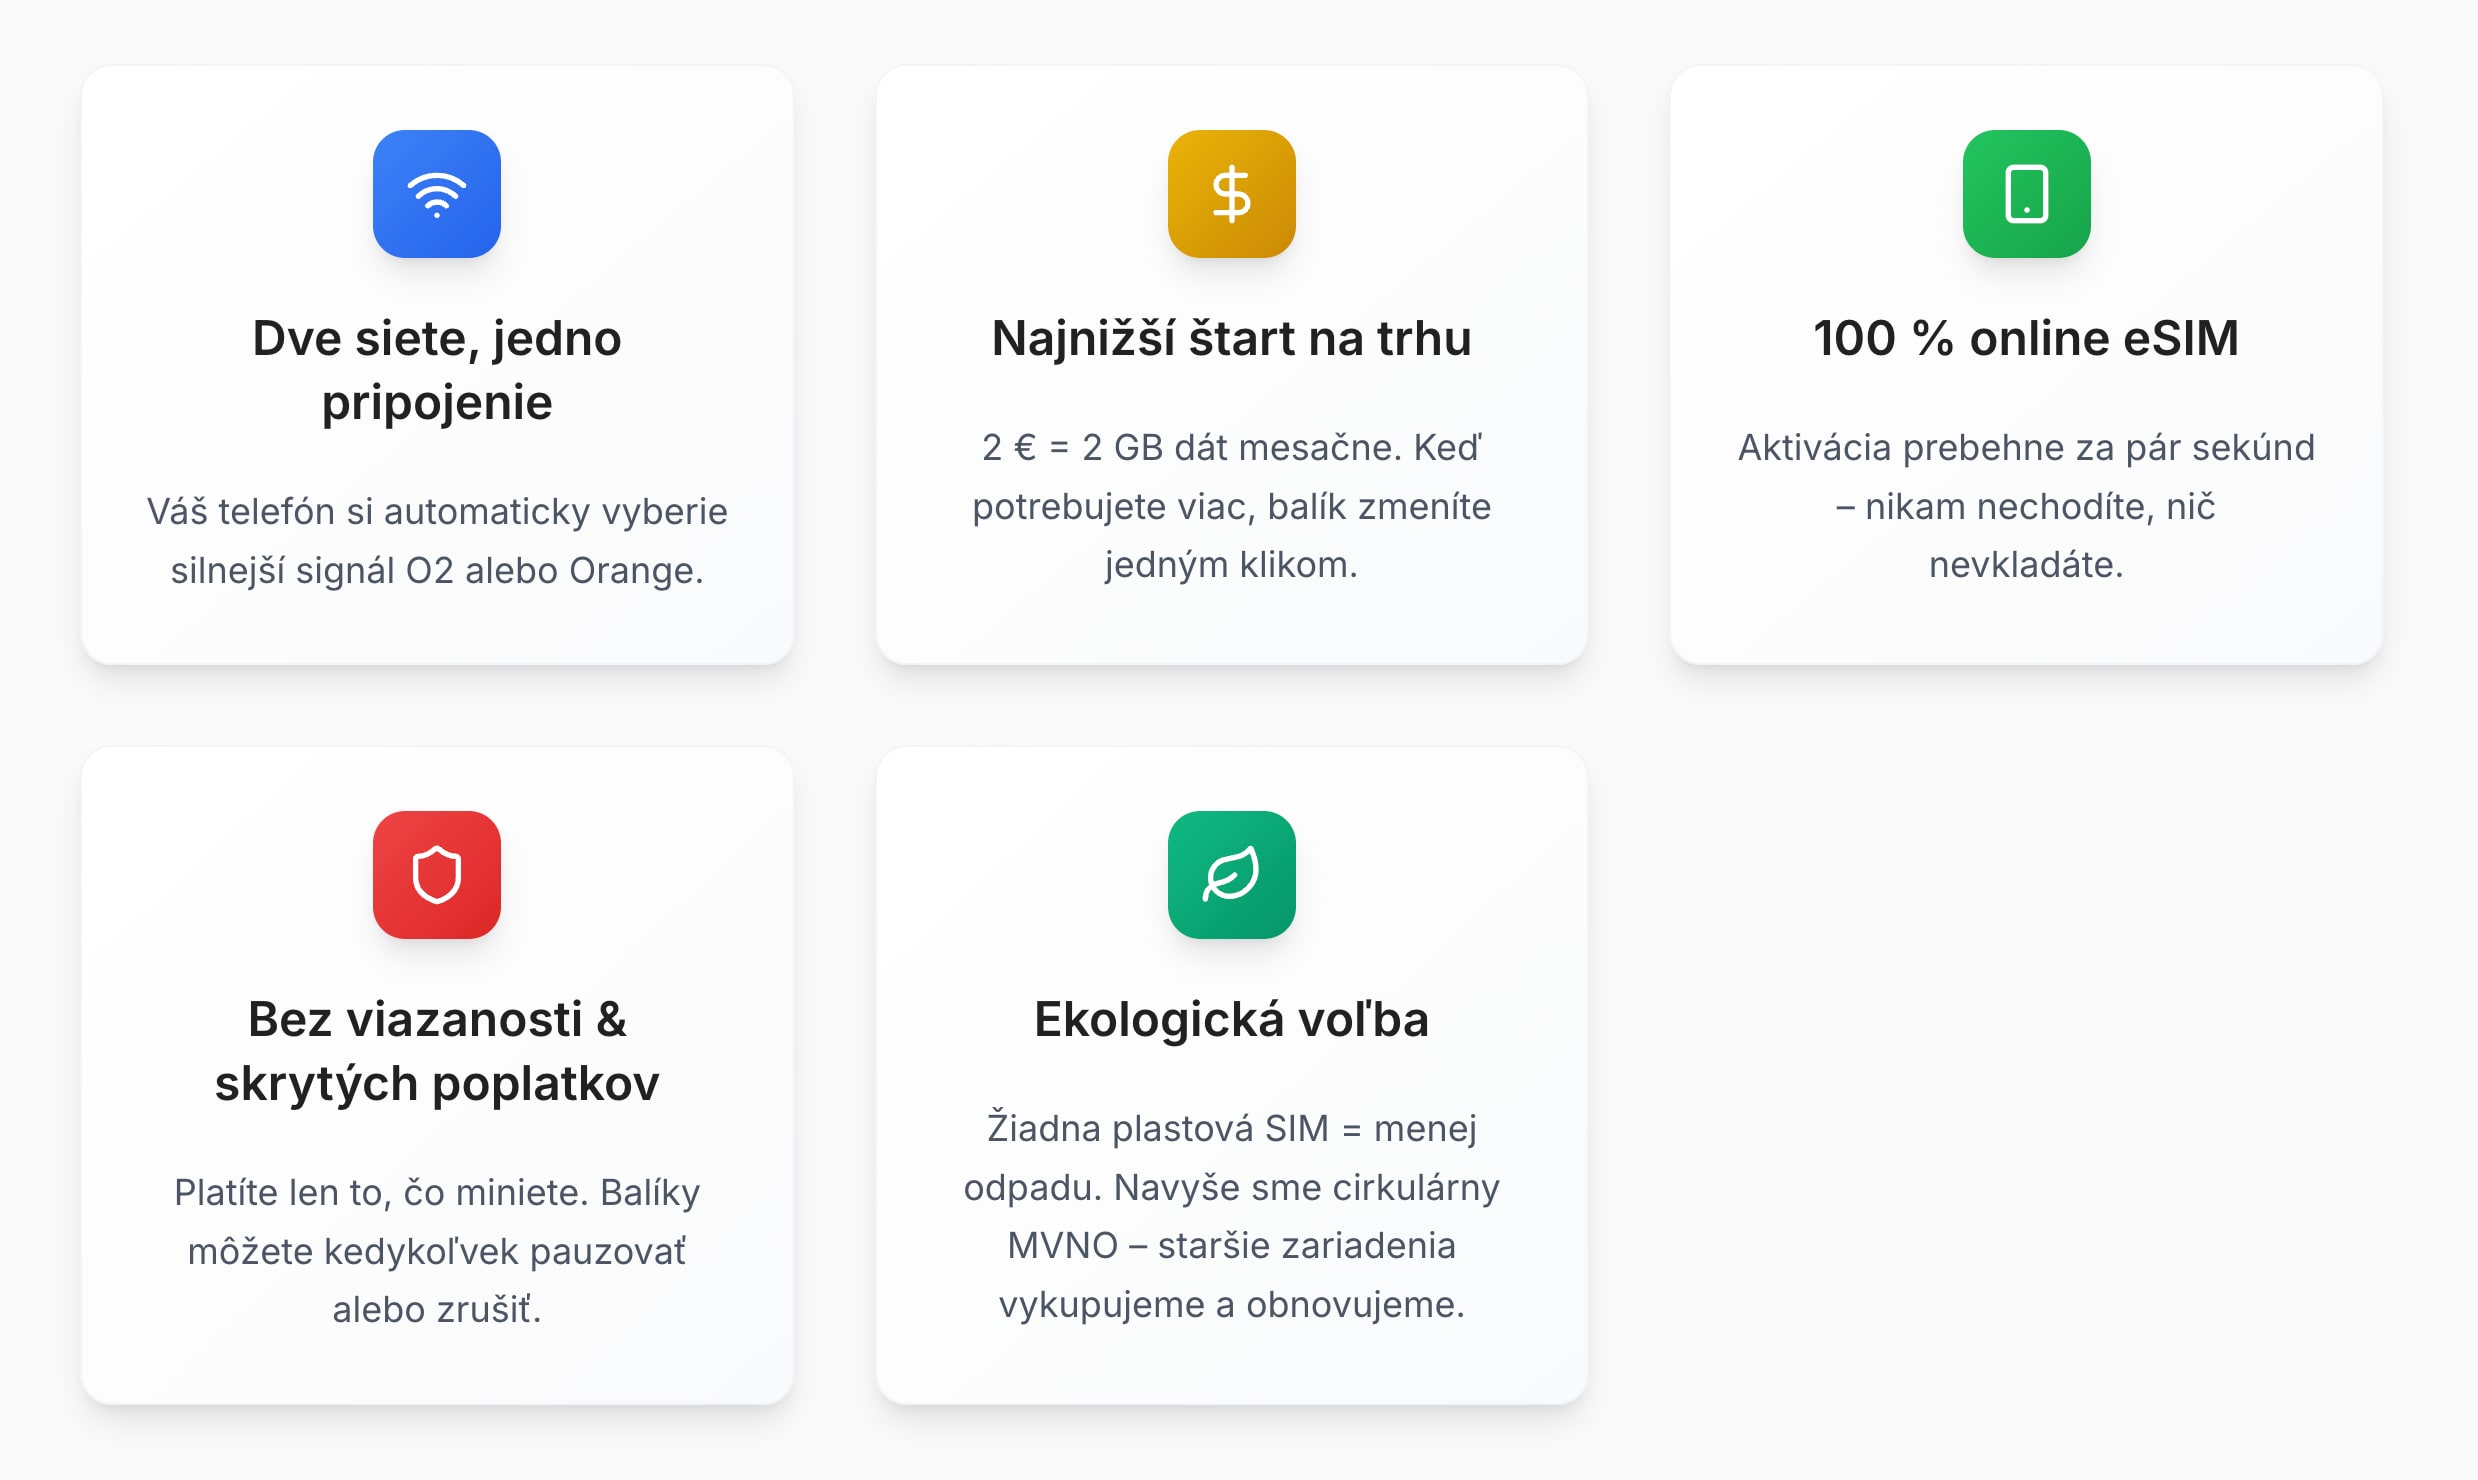Viewport: 2478px width, 1480px height.
Task: Click the yellow dollar sign icon
Action: point(1231,194)
